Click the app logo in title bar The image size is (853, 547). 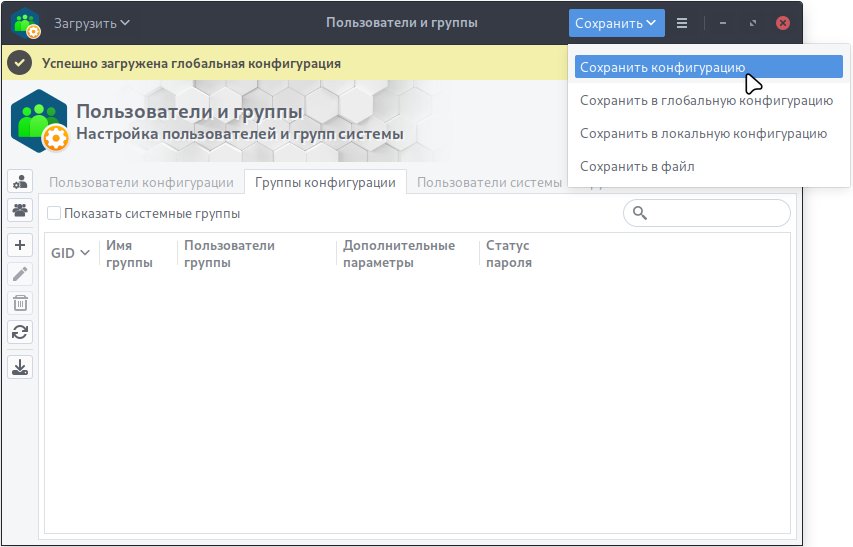coord(26,23)
